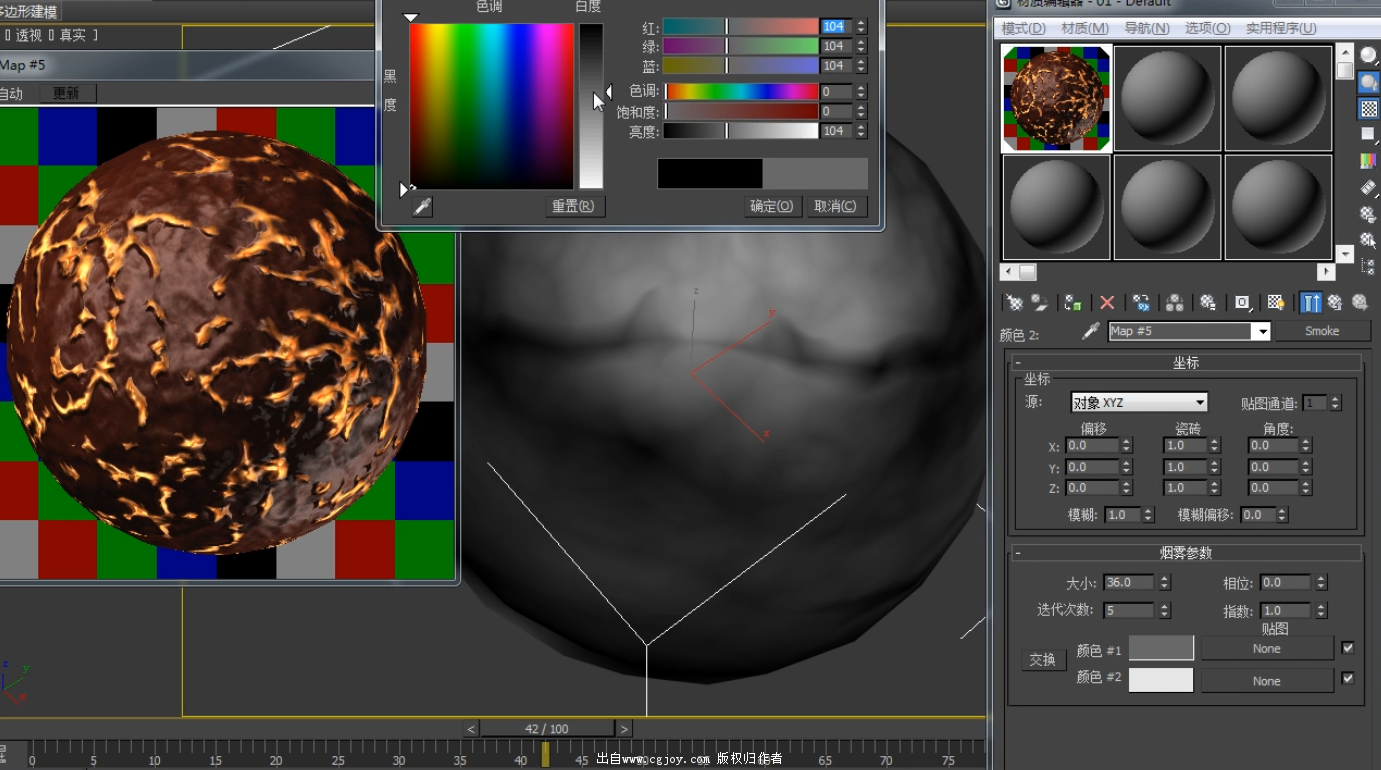Click the 迭代次数 spinner arrows
Viewport: 1381px width, 770px height.
pyautogui.click(x=1165, y=610)
